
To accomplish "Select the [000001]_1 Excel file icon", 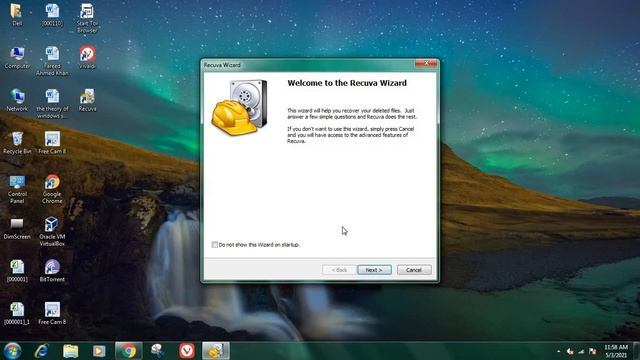I will 17,313.
